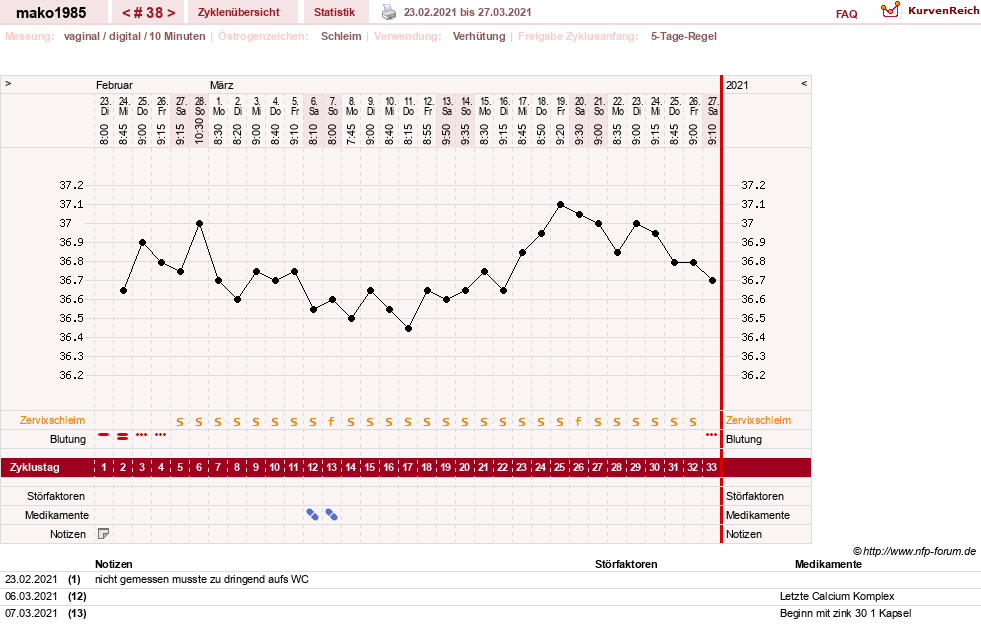
Task: Click the medication pill icon on day 12
Action: click(312, 515)
